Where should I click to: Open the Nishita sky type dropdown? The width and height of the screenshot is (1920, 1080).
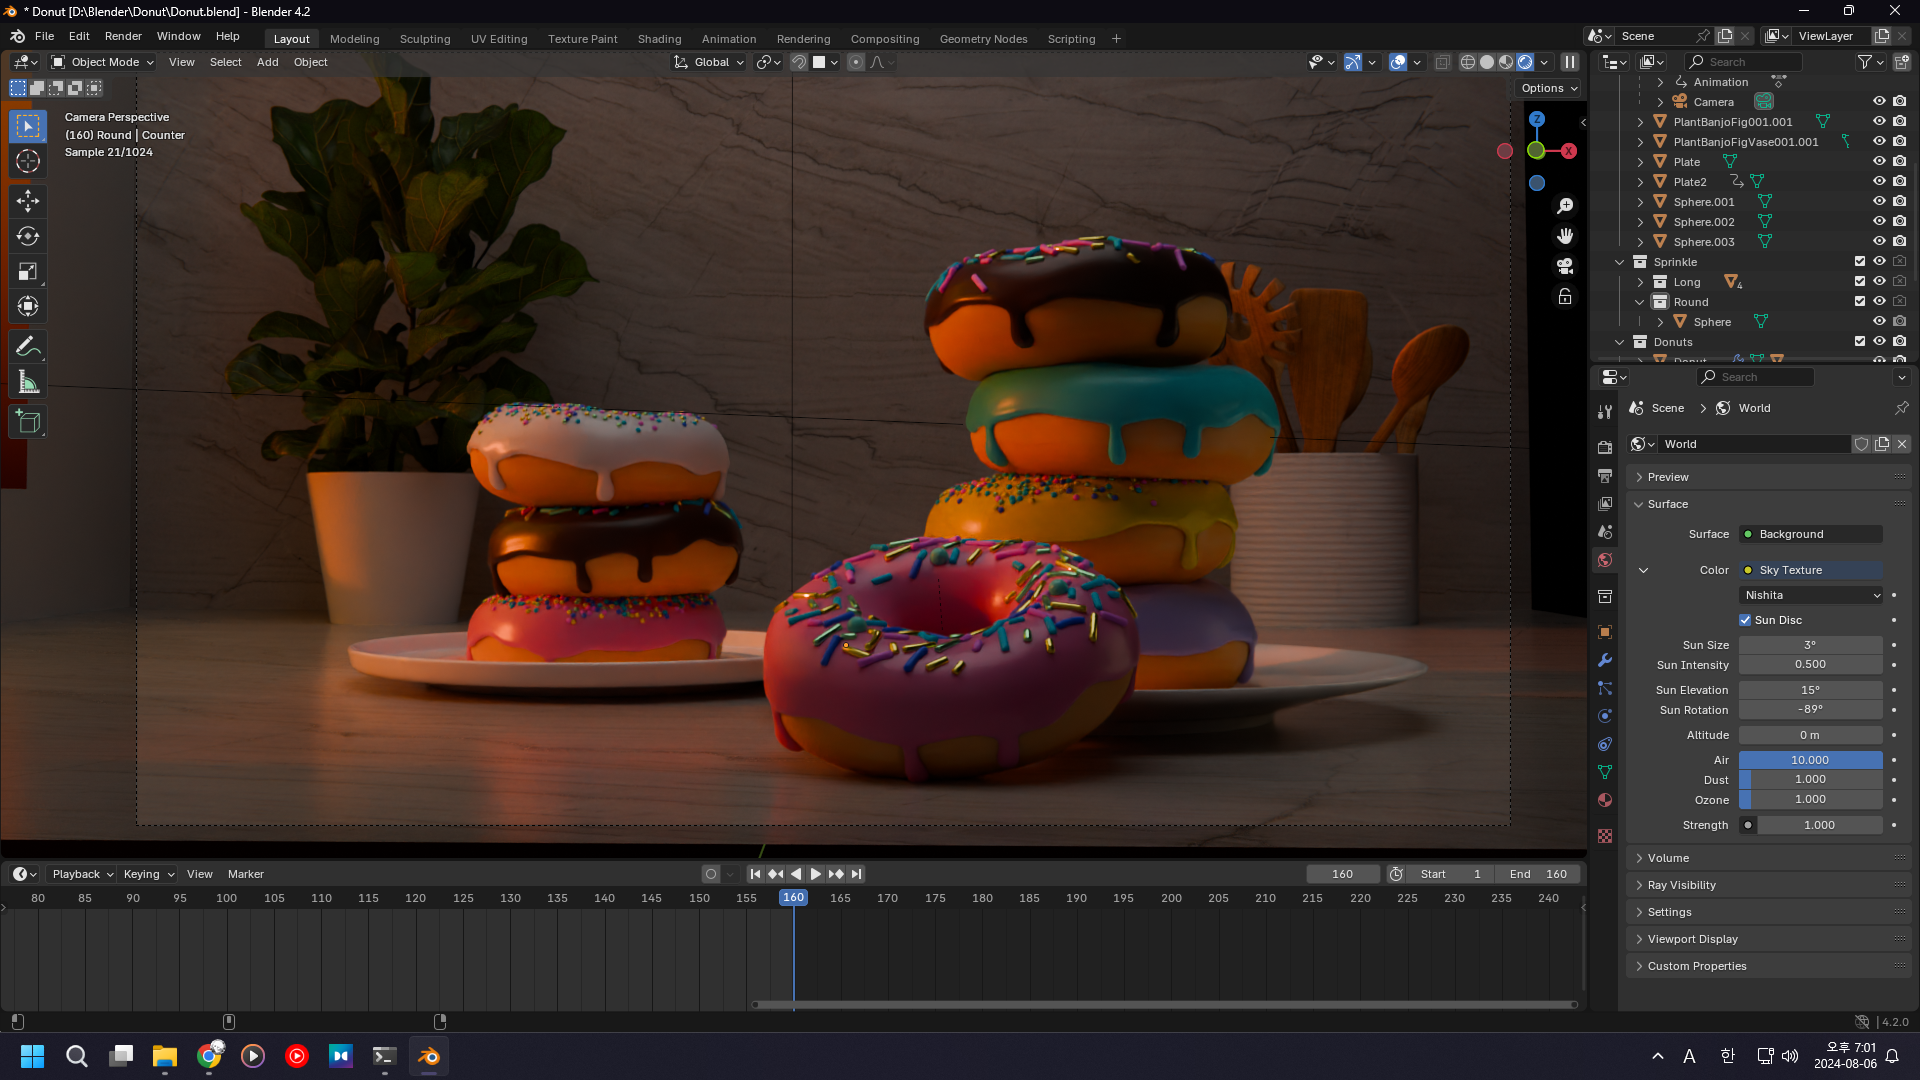(1811, 595)
